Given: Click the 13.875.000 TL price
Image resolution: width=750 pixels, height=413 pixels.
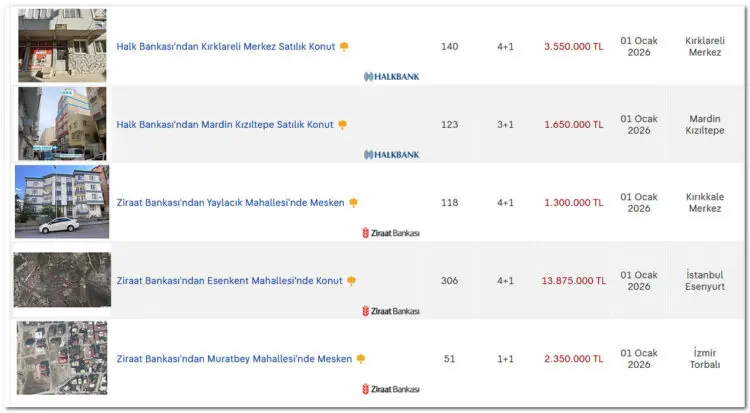Looking at the screenshot, I should pos(573,281).
